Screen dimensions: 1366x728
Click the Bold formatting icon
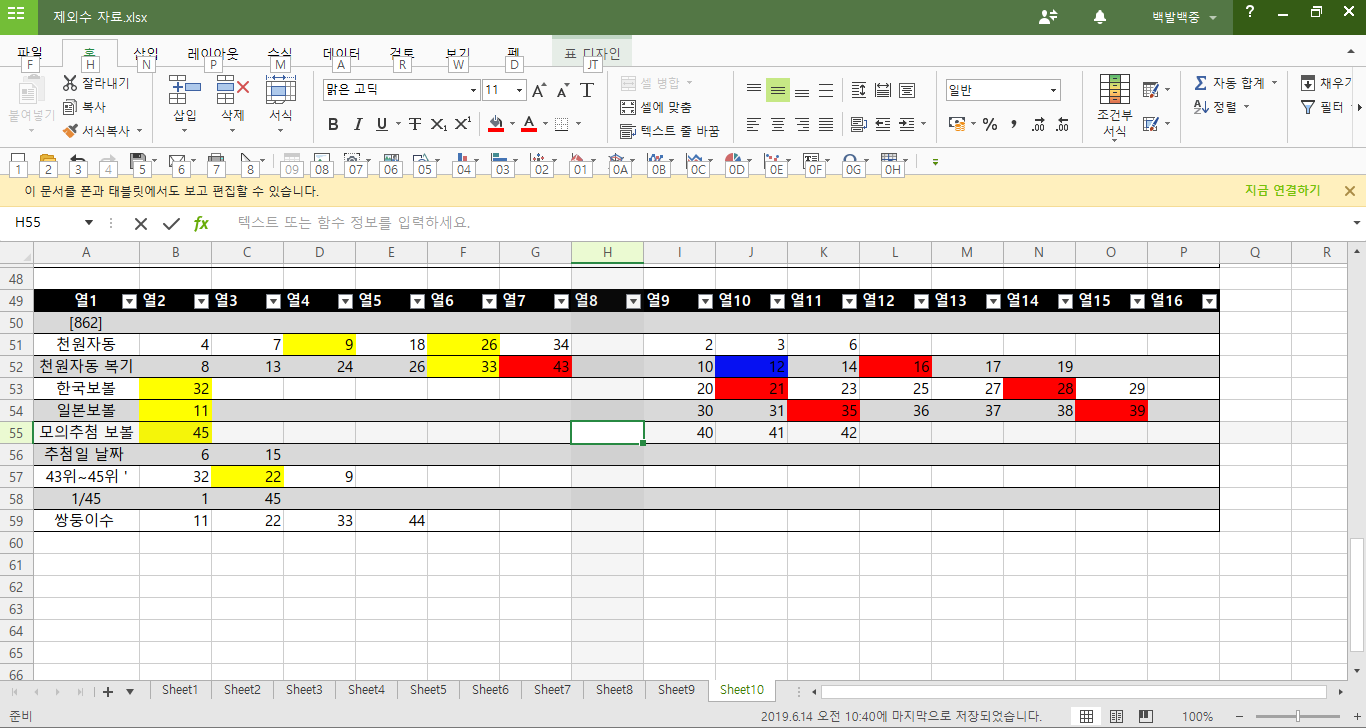[x=333, y=125]
